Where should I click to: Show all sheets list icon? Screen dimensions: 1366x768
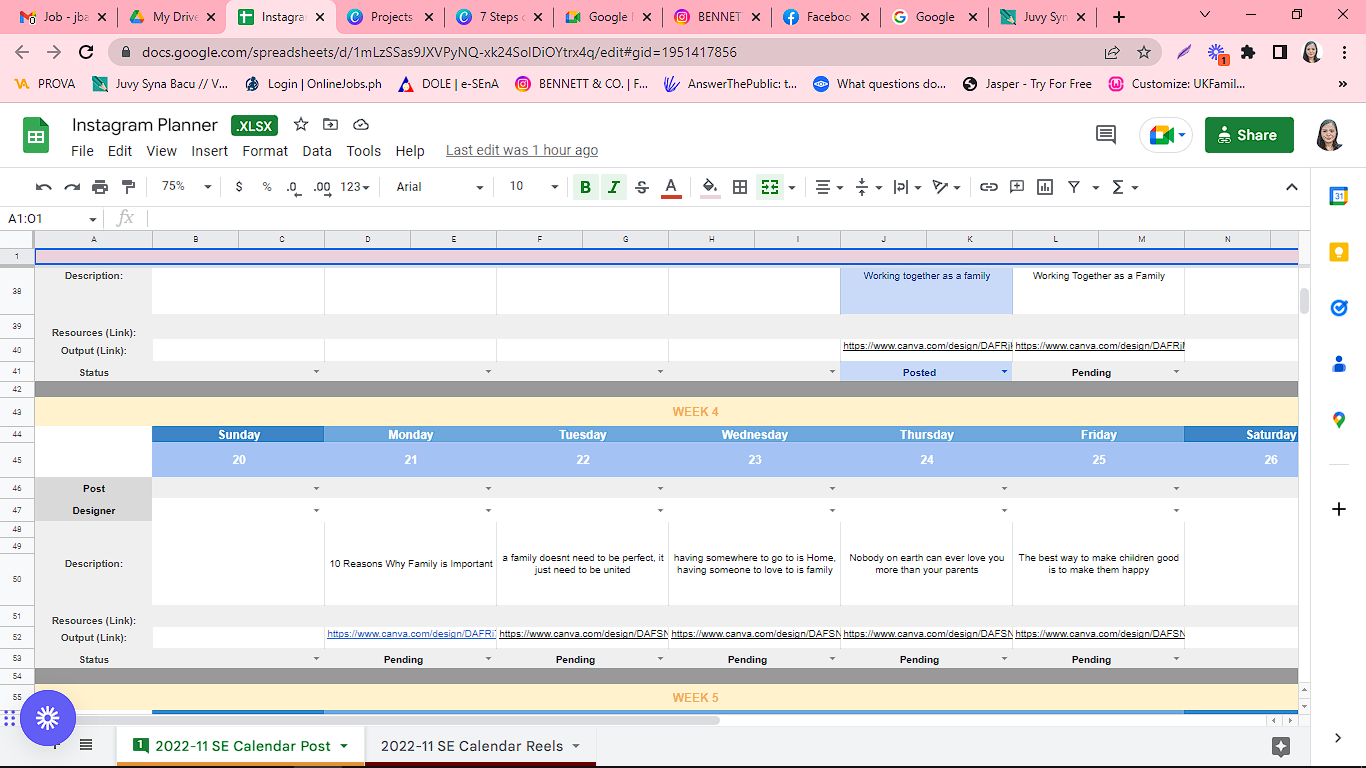click(86, 745)
